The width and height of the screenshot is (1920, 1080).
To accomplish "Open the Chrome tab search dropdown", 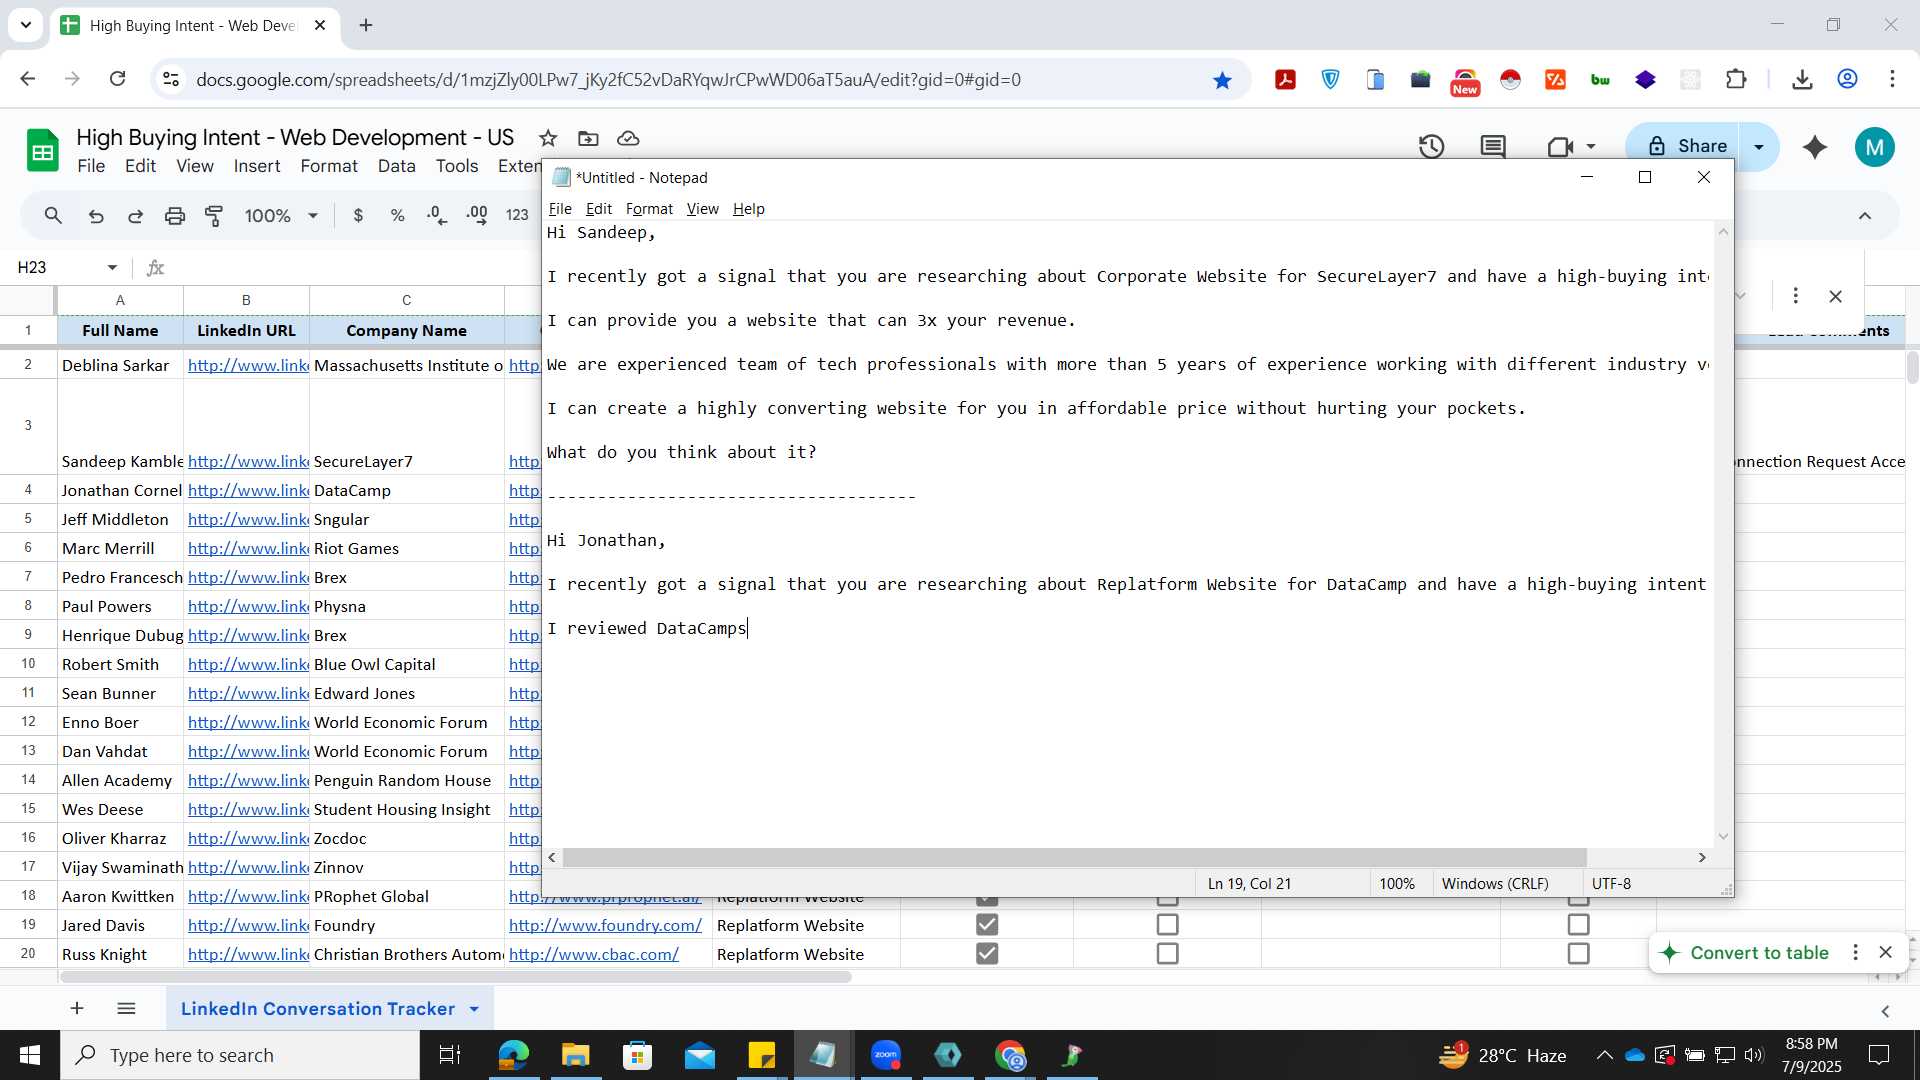I will 25,25.
